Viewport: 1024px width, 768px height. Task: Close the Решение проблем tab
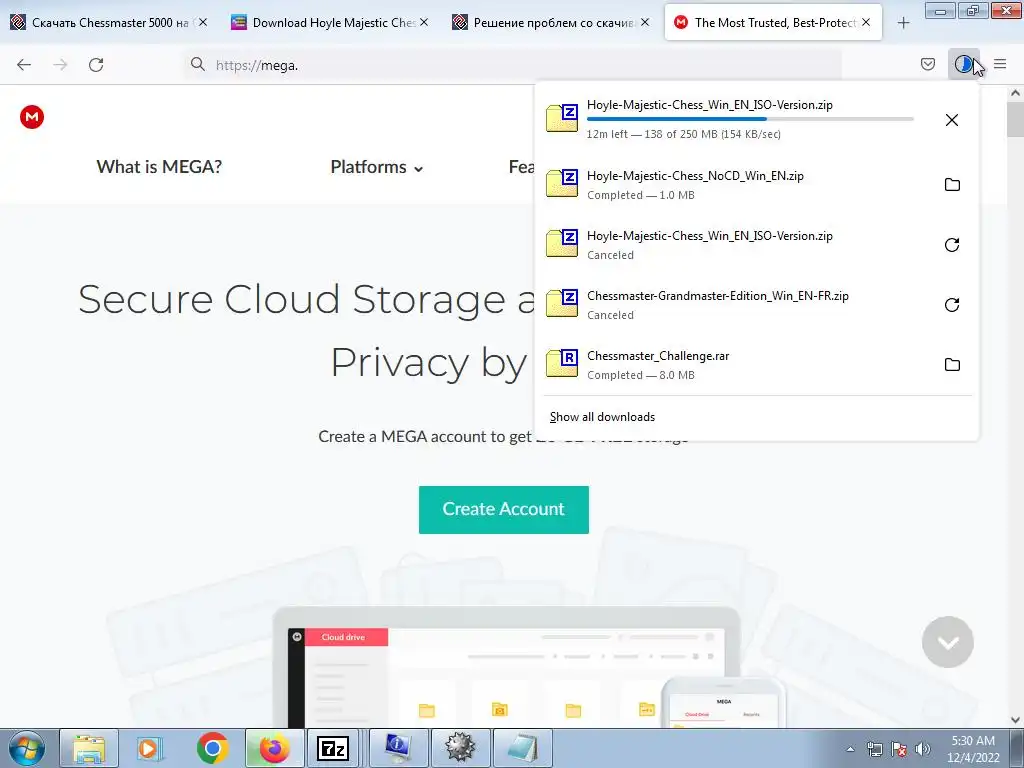pyautogui.click(x=645, y=22)
